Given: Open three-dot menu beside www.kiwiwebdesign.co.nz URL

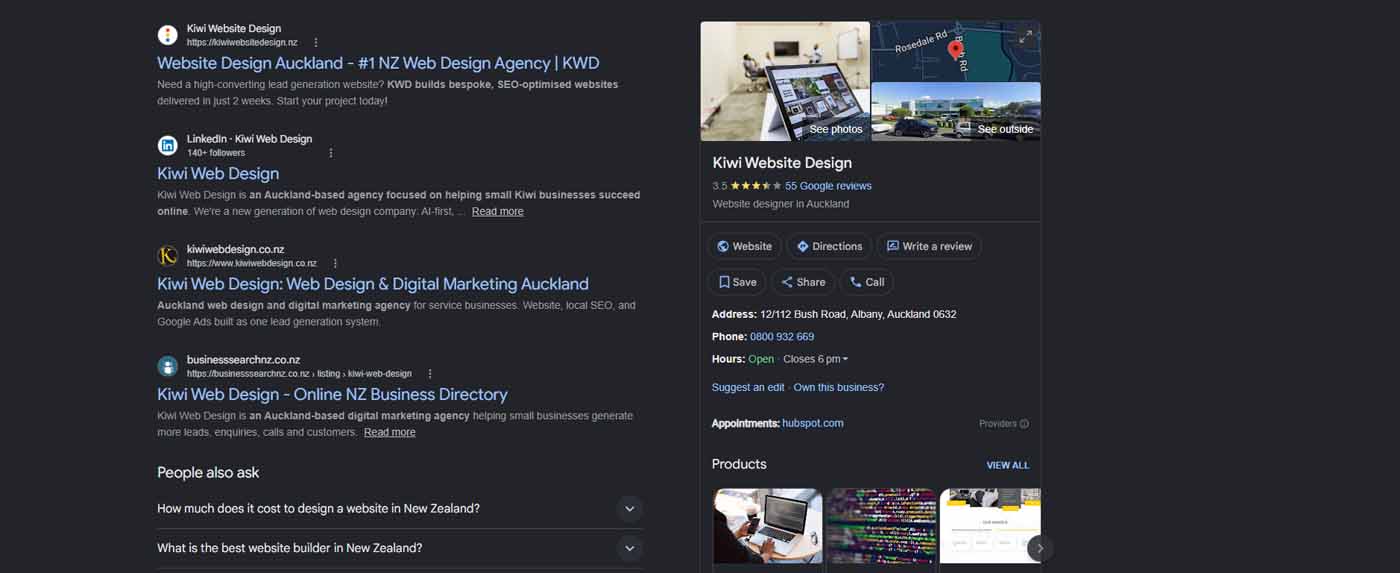Looking at the screenshot, I should click(x=335, y=263).
